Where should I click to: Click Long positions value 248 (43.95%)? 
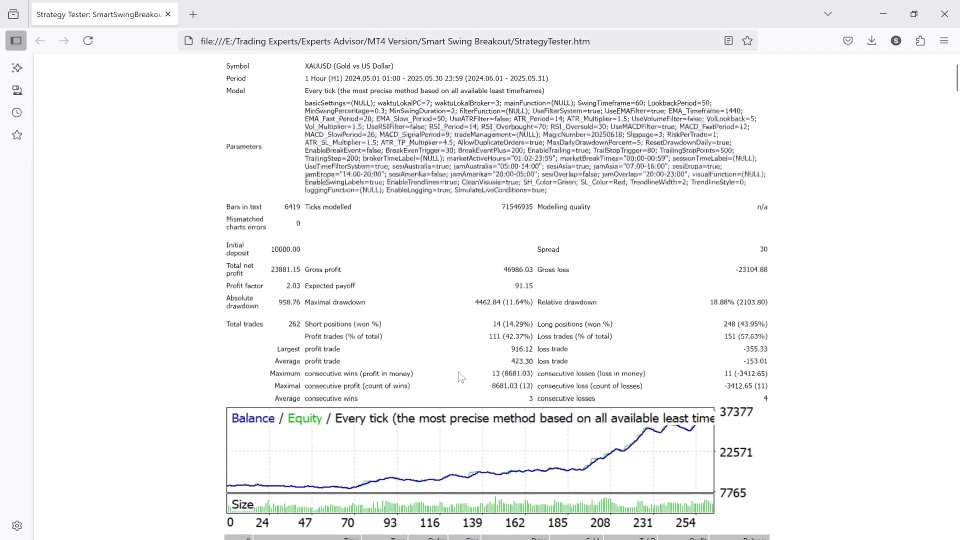pyautogui.click(x=745, y=324)
